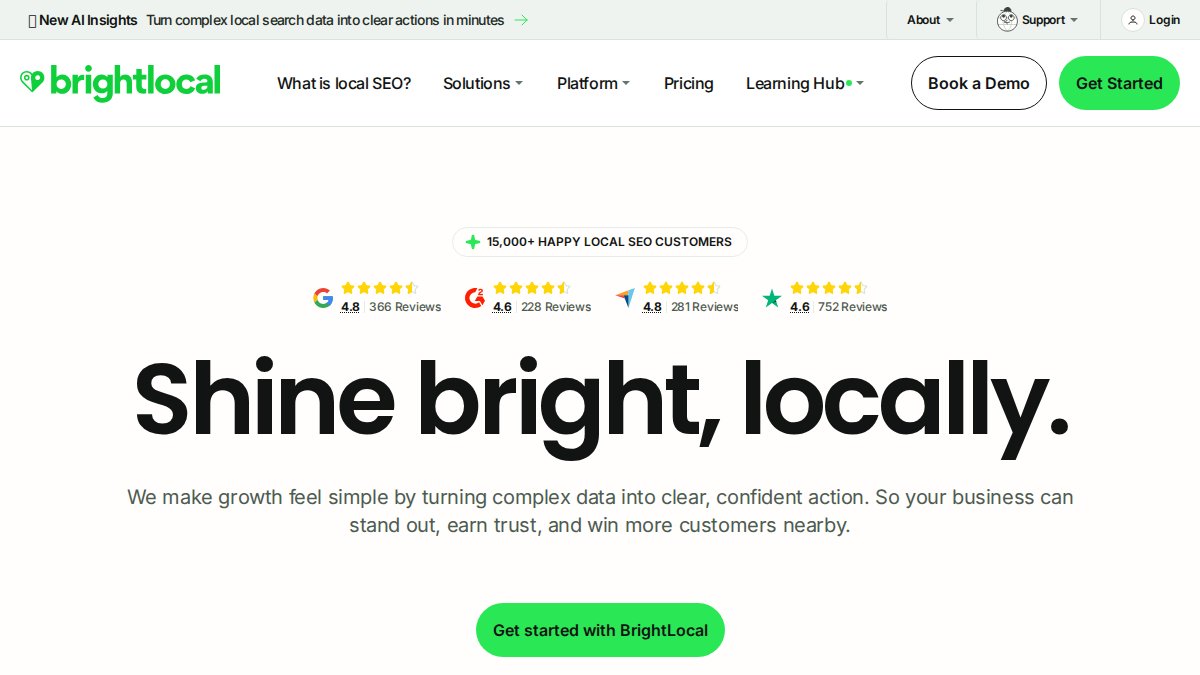This screenshot has width=1200, height=675.
Task: Click the Support avatar icon
Action: 1007,20
